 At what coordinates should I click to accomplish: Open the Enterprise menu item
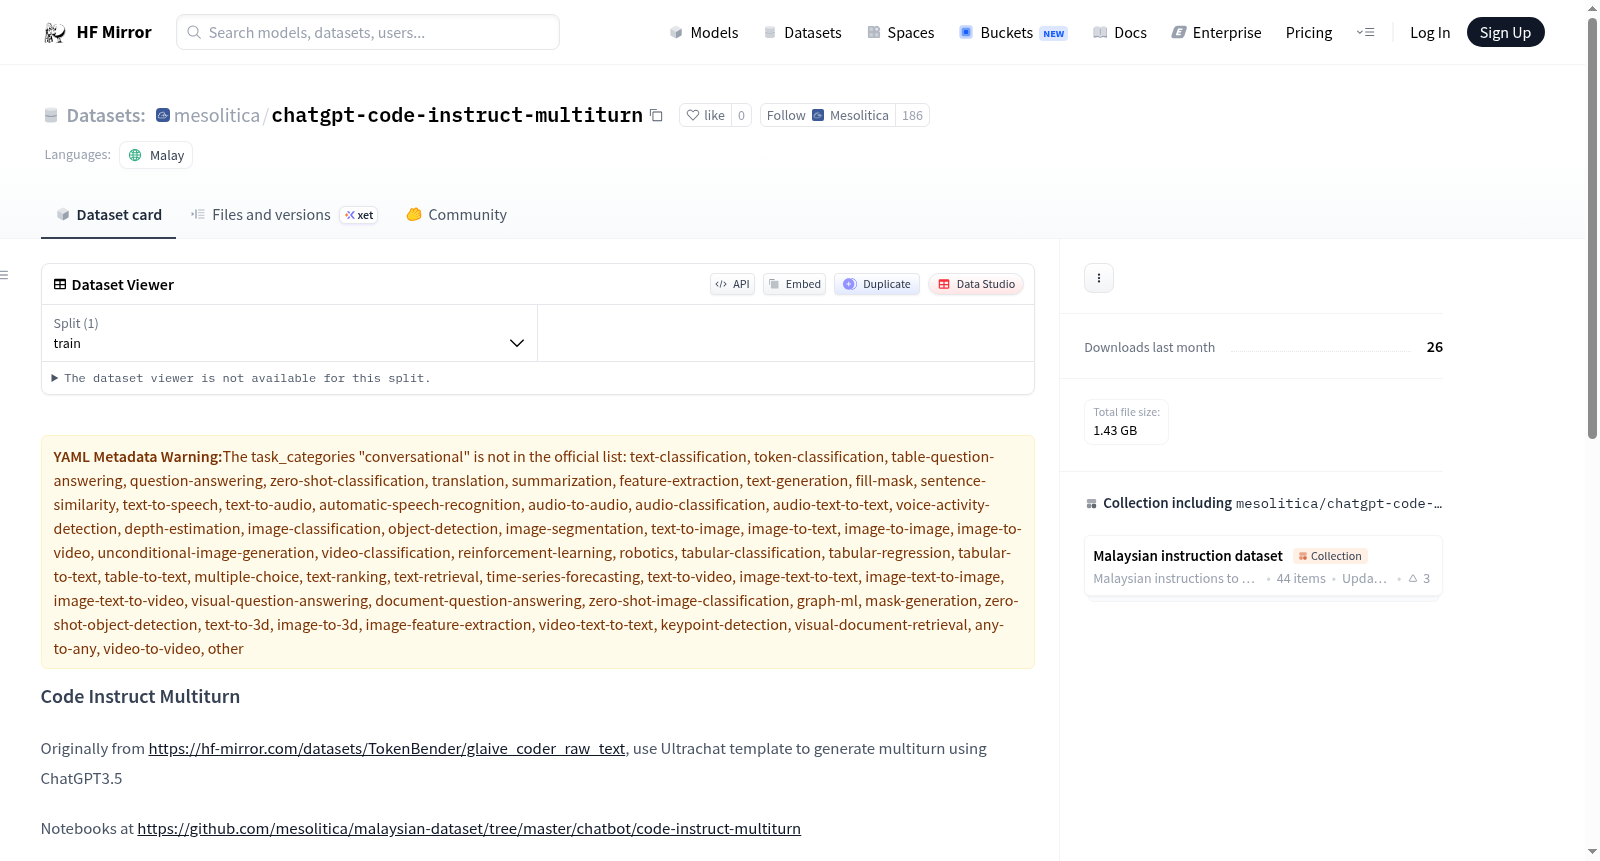point(1216,32)
